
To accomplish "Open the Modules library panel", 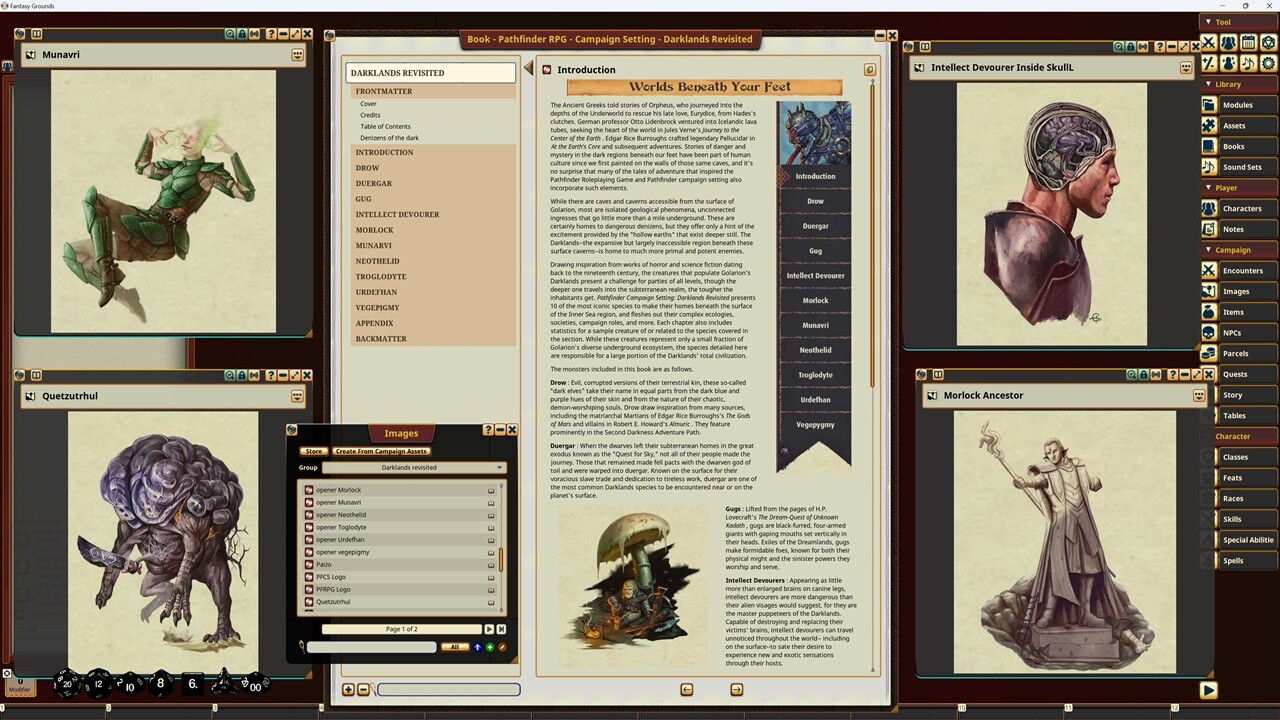I will [x=1238, y=105].
